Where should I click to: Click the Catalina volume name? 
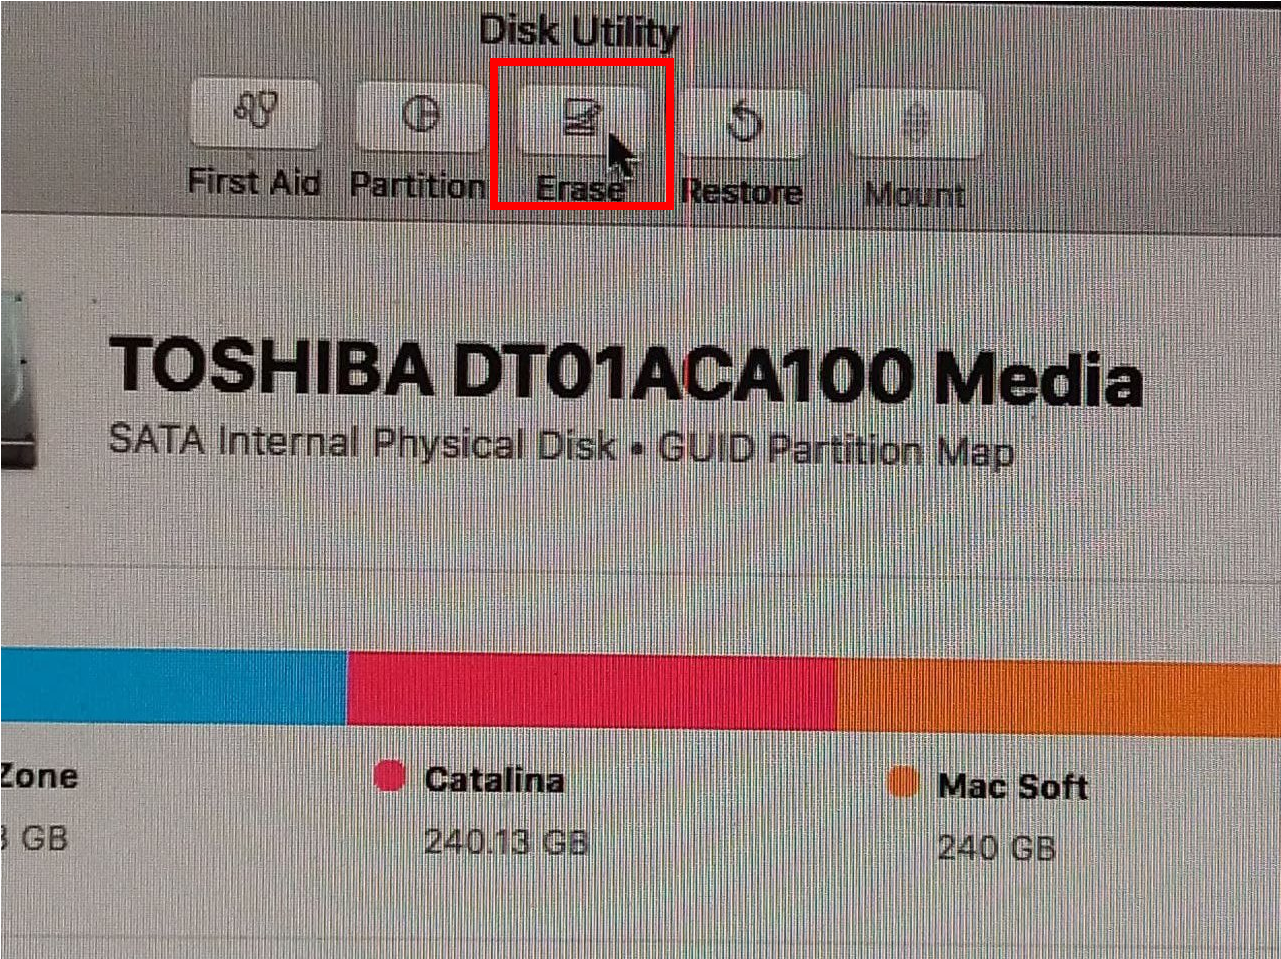[x=494, y=780]
